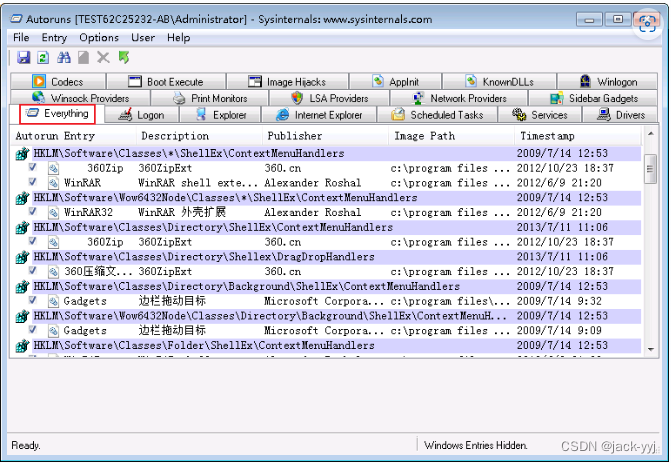The height and width of the screenshot is (463, 671).
Task: Select the Everything tab
Action: [x=57, y=114]
